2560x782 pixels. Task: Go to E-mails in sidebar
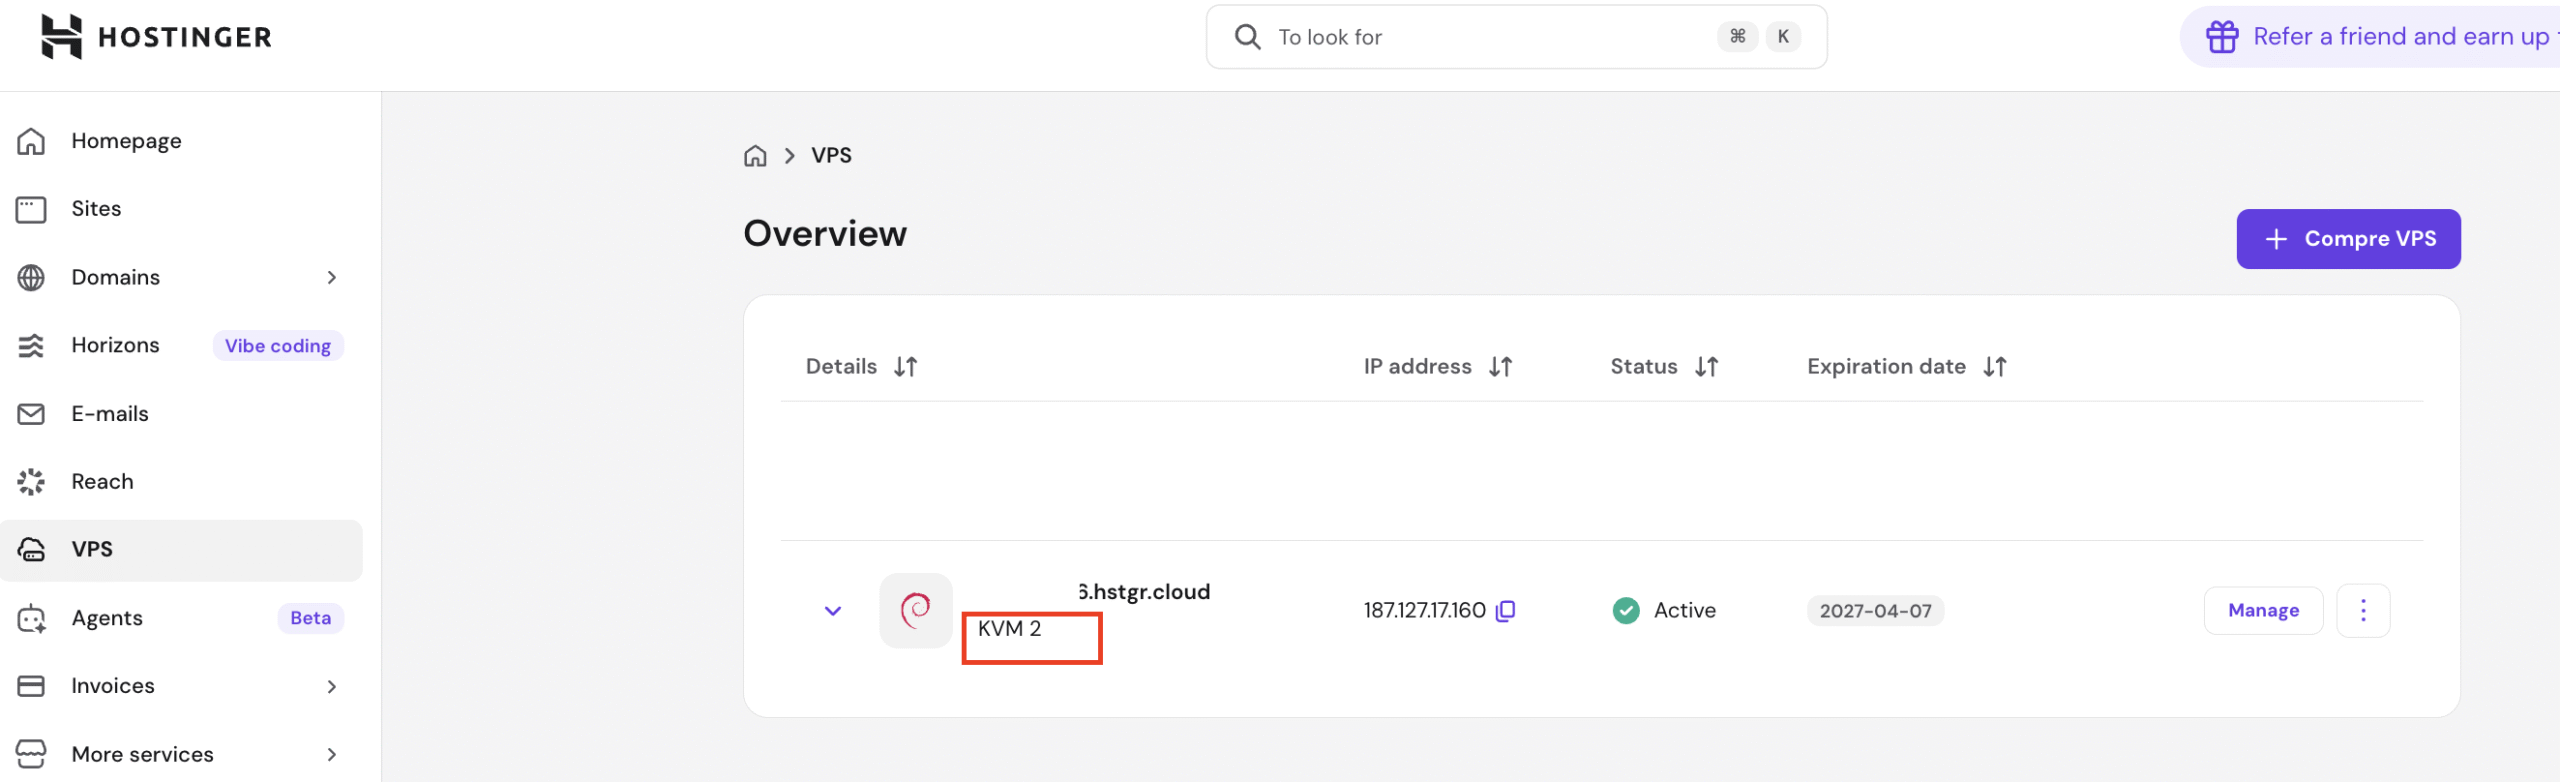point(109,414)
